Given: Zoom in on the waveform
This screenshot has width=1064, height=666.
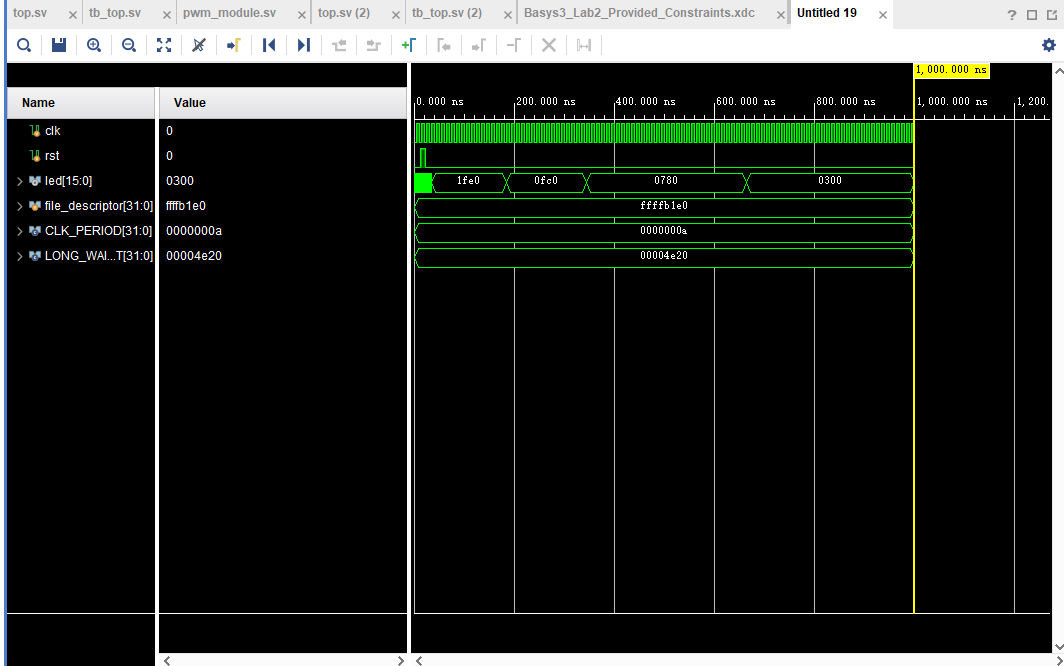Looking at the screenshot, I should pos(93,45).
